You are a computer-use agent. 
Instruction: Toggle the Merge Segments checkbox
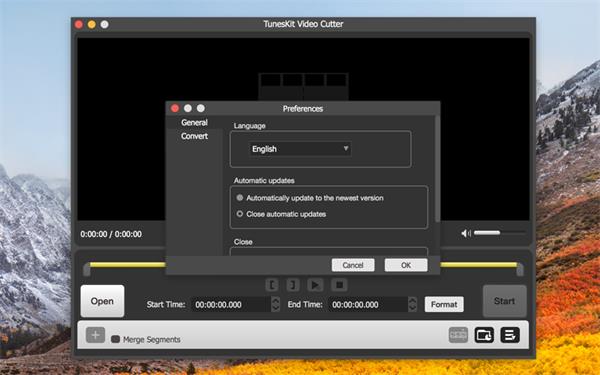coord(115,339)
